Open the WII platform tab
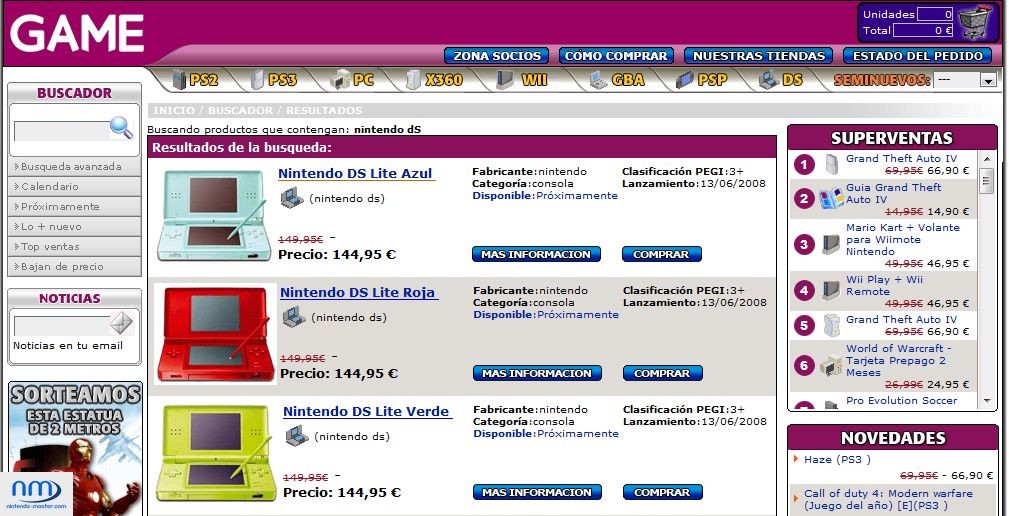 click(x=521, y=80)
